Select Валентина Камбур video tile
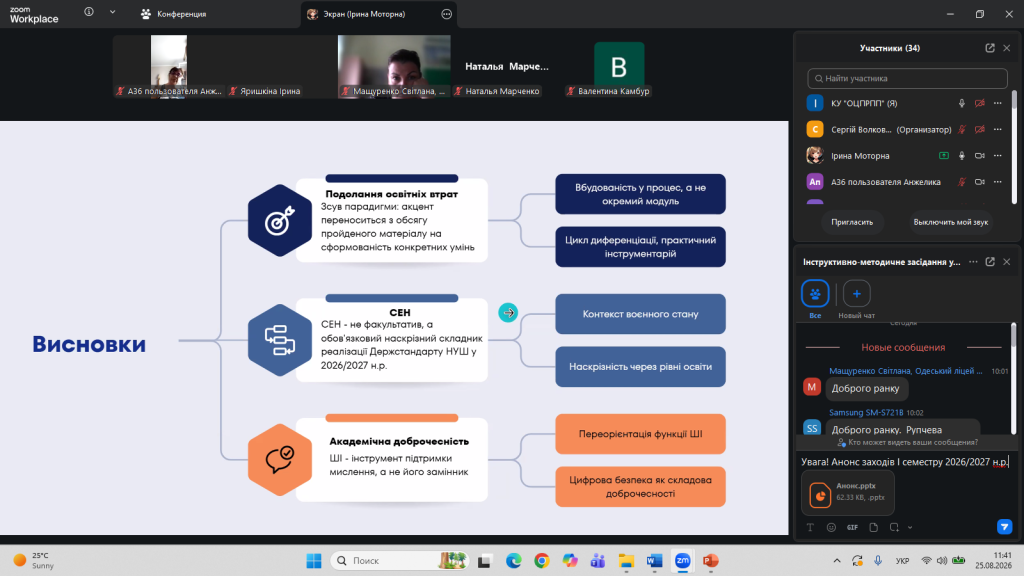Image resolution: width=1024 pixels, height=576 pixels. [618, 67]
